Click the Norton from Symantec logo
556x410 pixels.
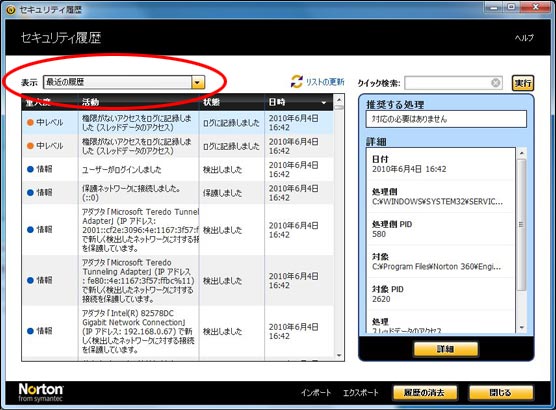point(41,392)
